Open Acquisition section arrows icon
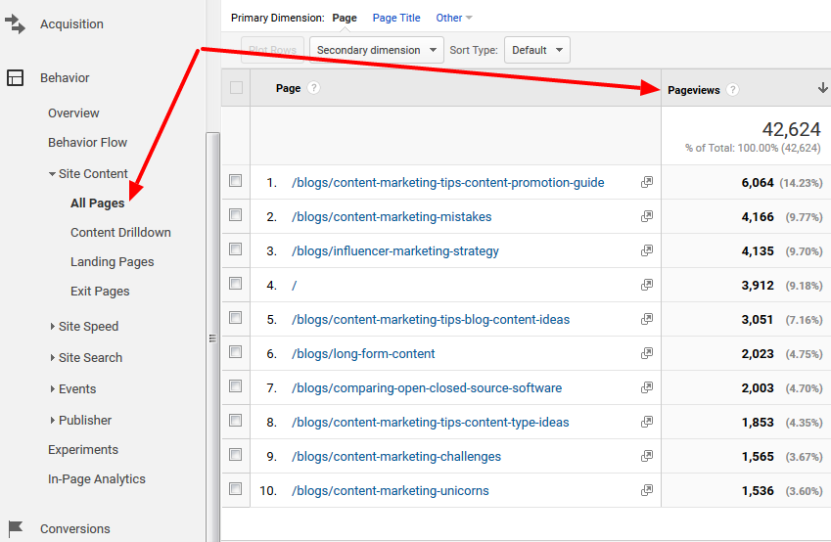Viewport: 831px width, 542px height. click(x=15, y=24)
